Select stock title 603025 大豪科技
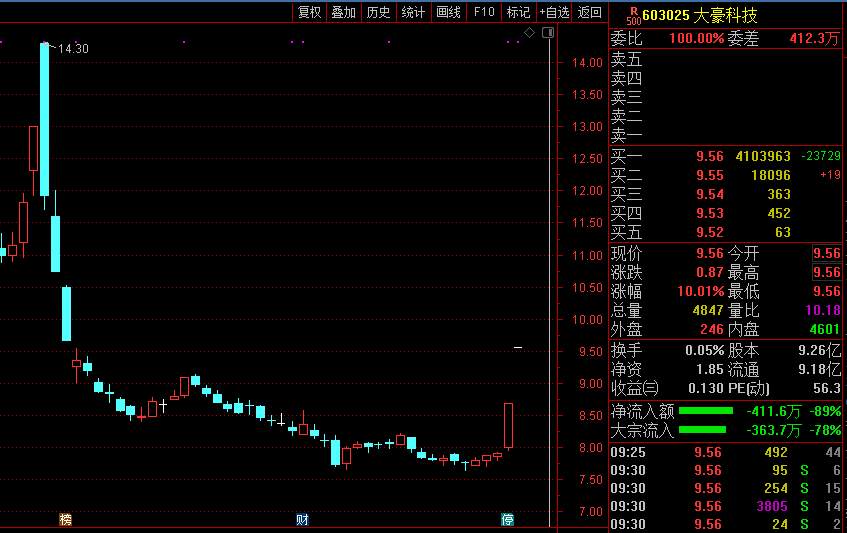The image size is (847, 533). point(700,16)
